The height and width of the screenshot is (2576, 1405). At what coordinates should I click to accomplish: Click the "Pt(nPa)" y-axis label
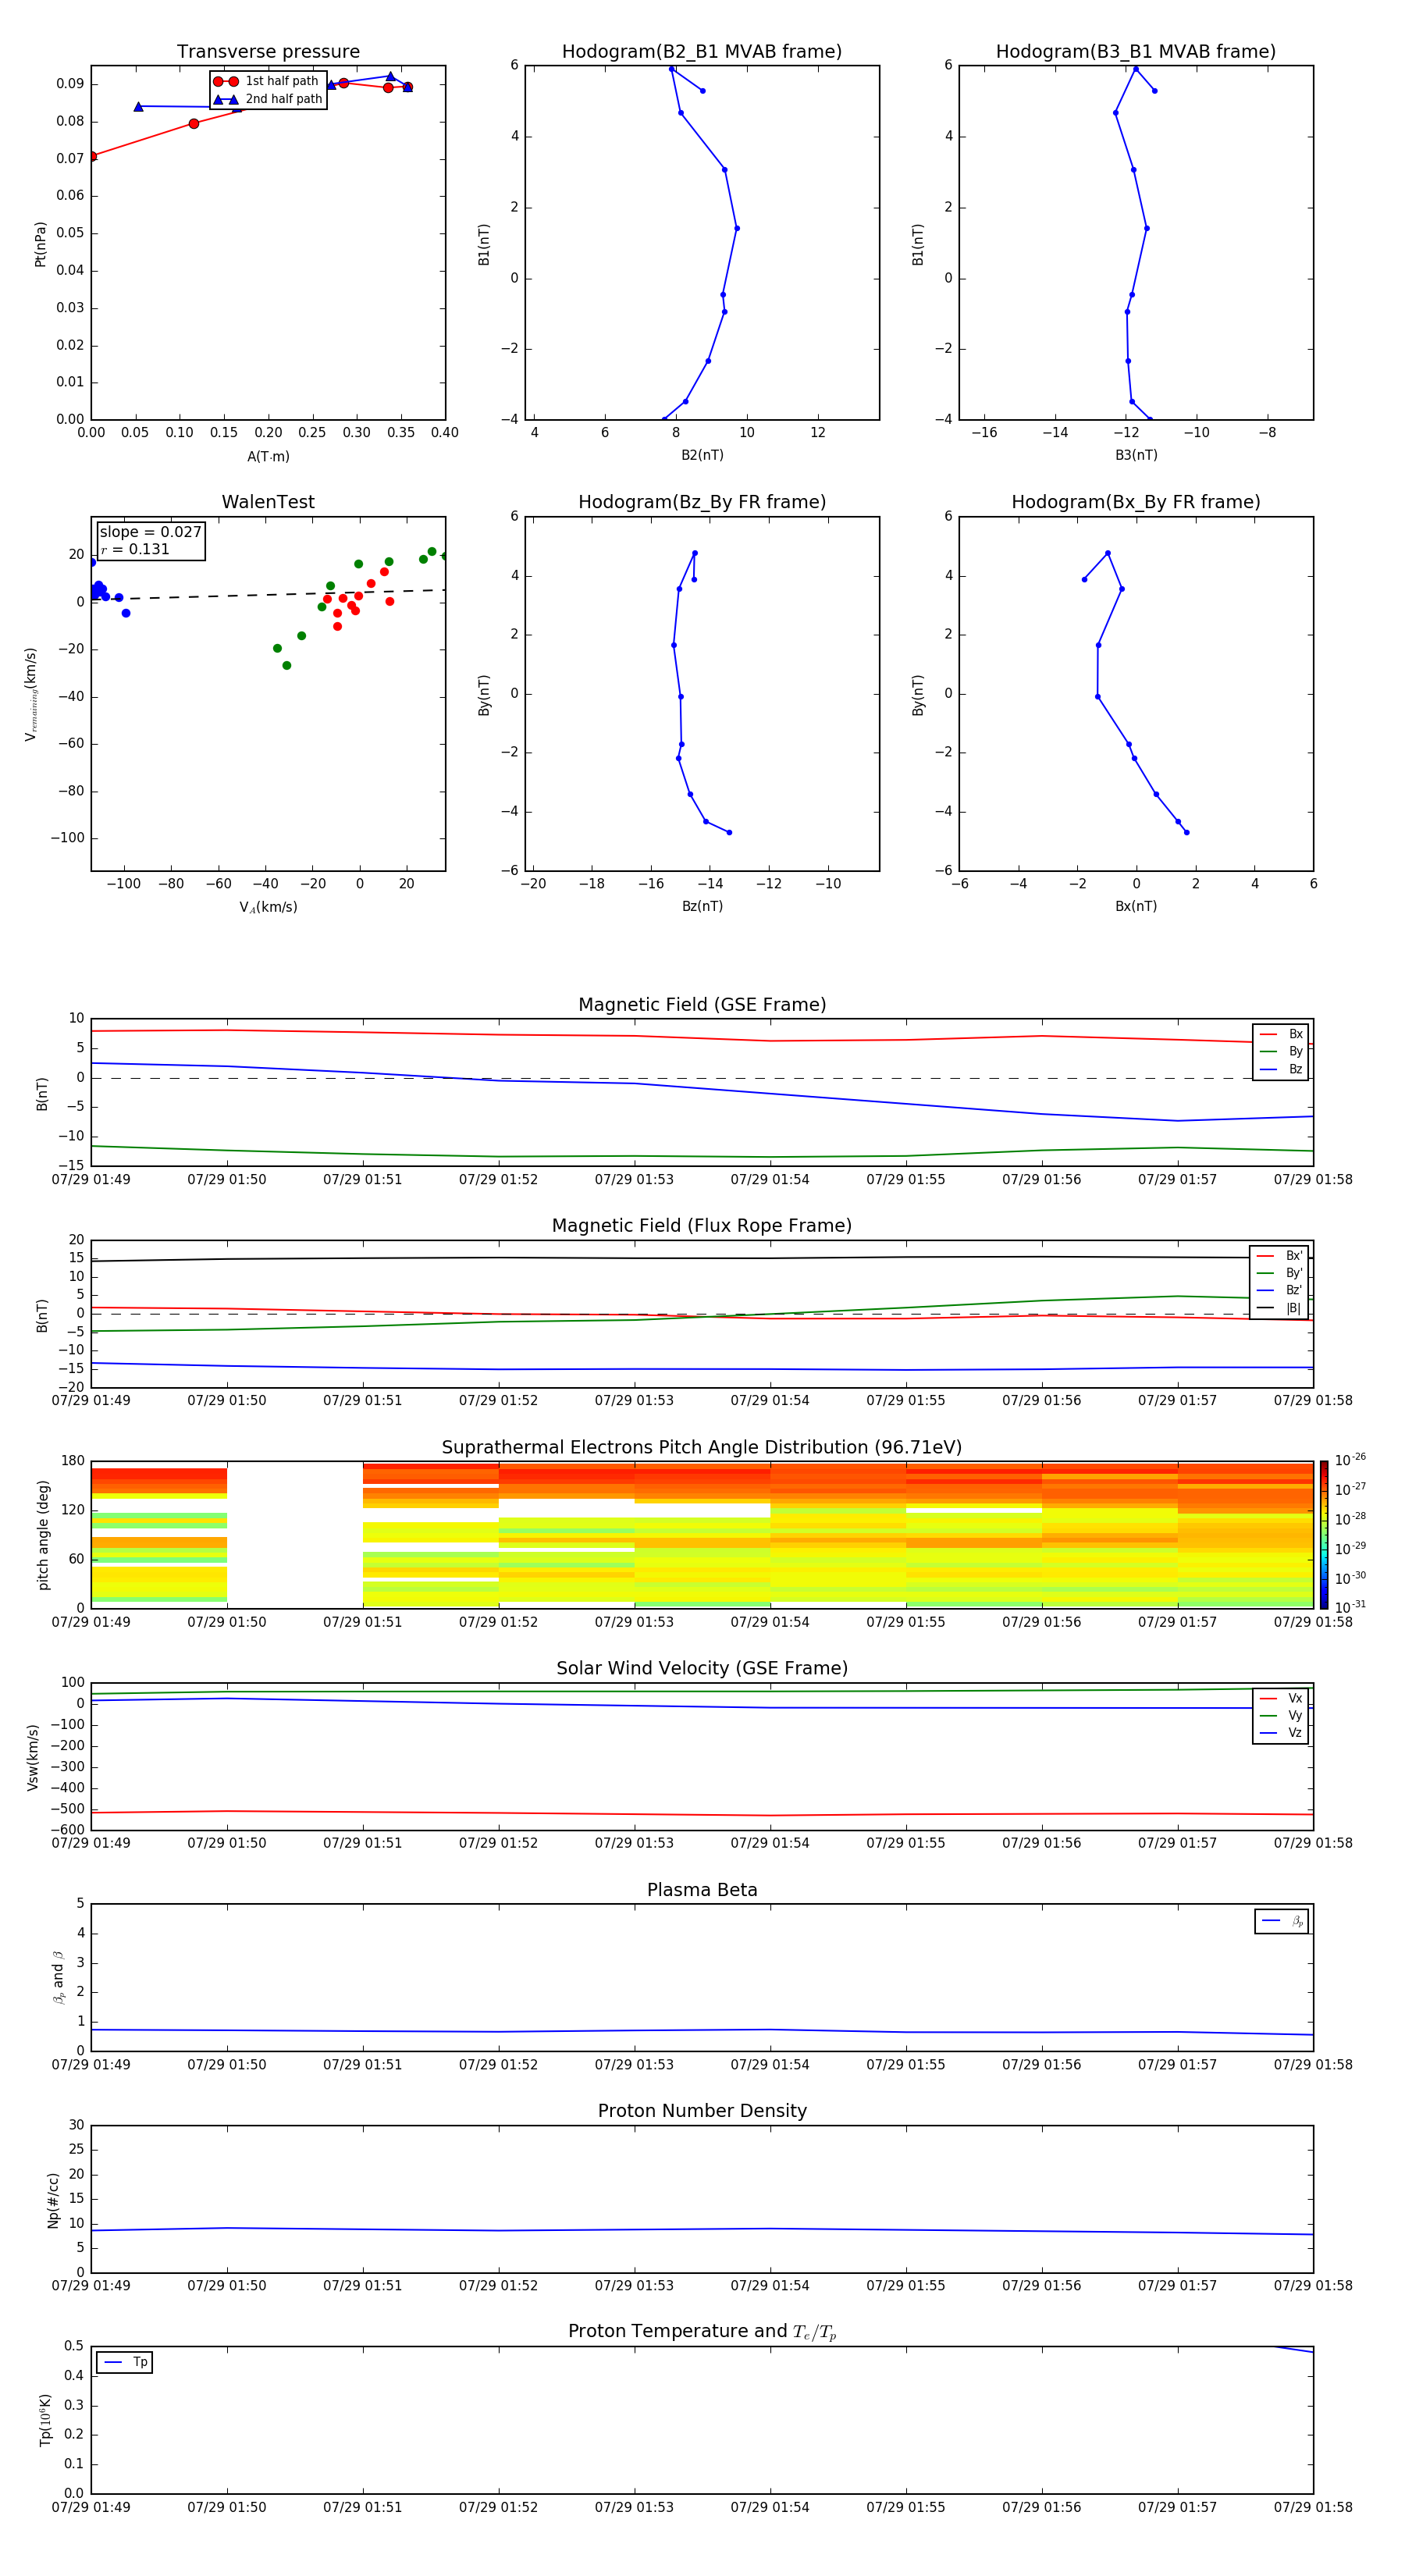40,244
